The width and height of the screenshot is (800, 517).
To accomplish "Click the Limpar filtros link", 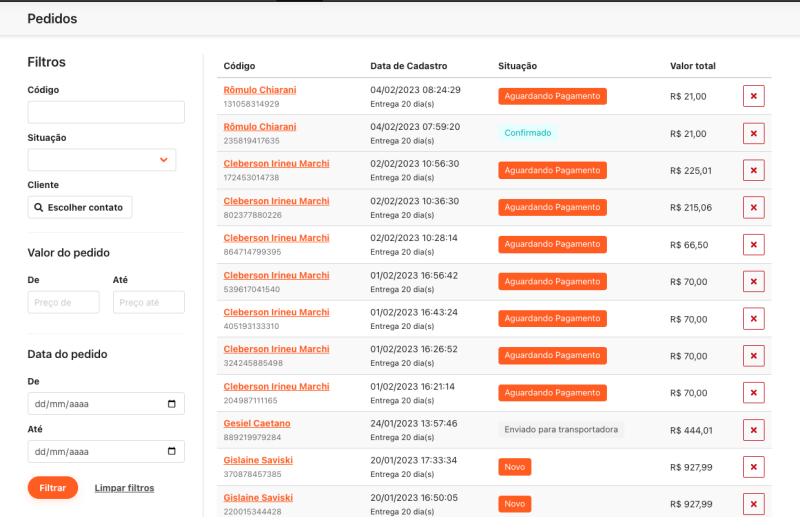I will pyautogui.click(x=124, y=488).
